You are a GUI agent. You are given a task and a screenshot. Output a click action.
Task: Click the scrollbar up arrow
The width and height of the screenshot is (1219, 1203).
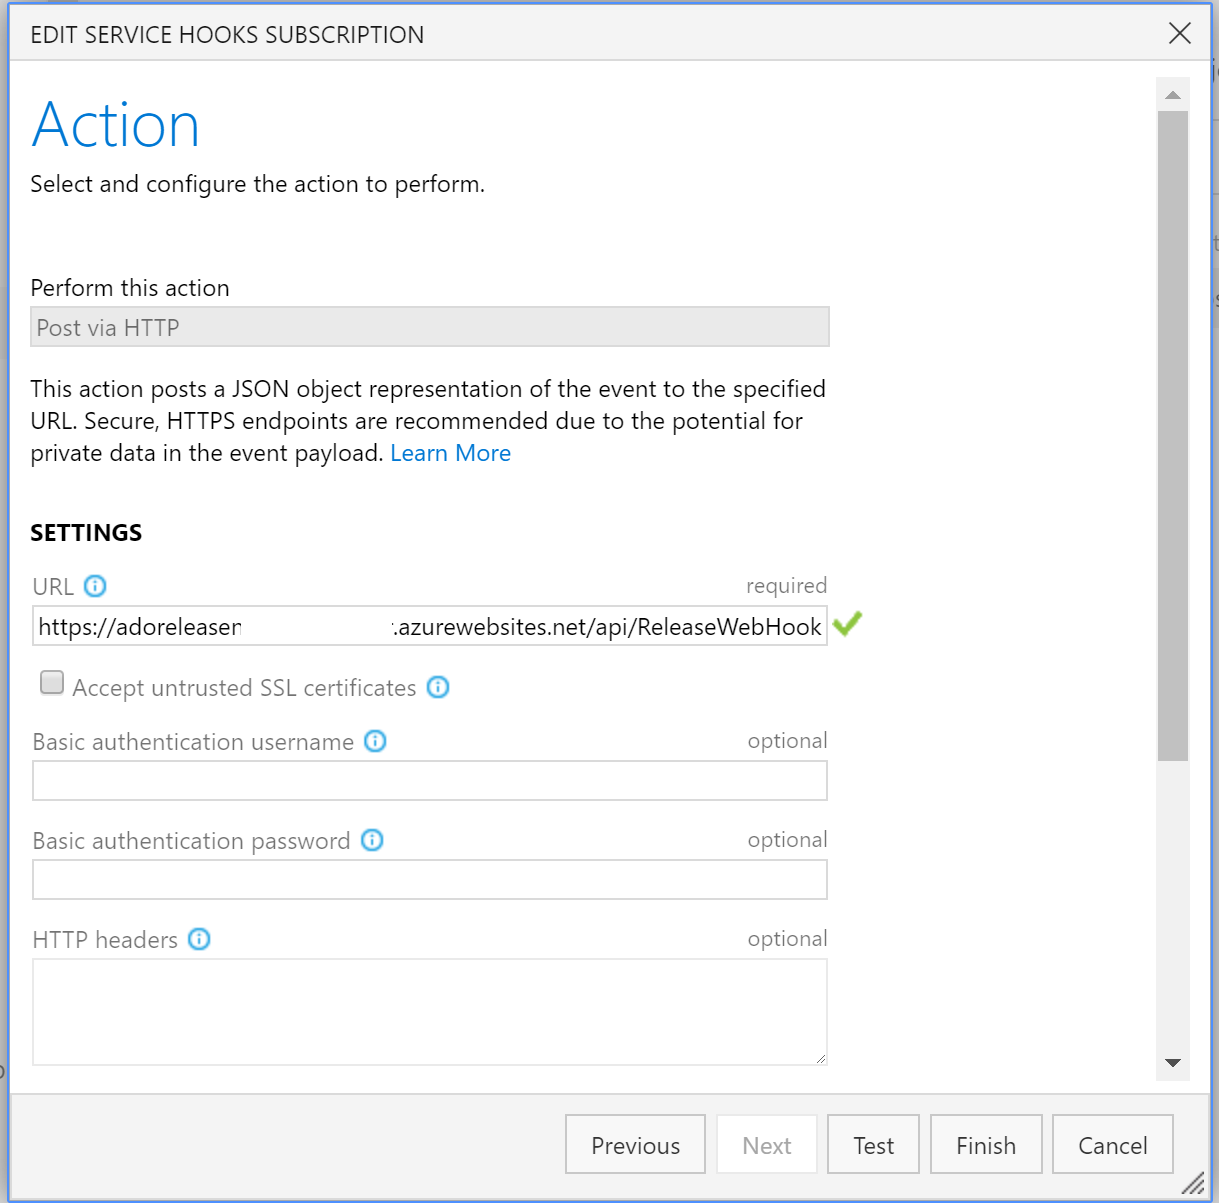pyautogui.click(x=1173, y=93)
